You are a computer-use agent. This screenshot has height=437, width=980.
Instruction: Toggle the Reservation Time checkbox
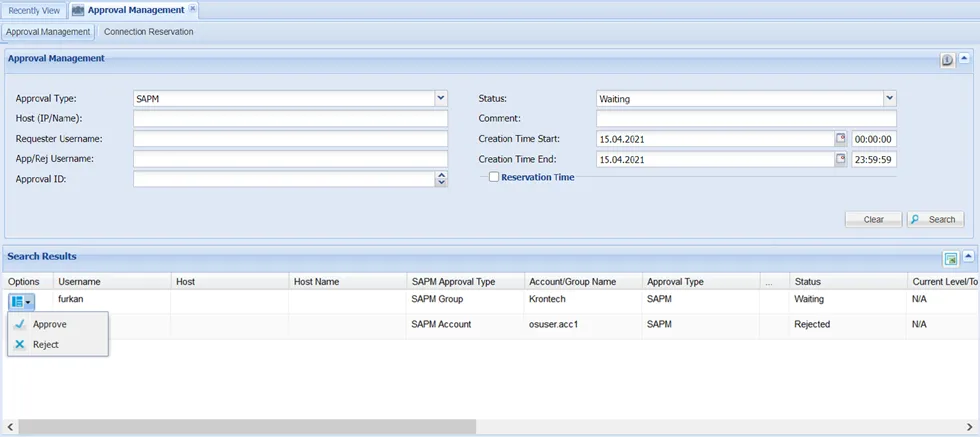tap(494, 177)
